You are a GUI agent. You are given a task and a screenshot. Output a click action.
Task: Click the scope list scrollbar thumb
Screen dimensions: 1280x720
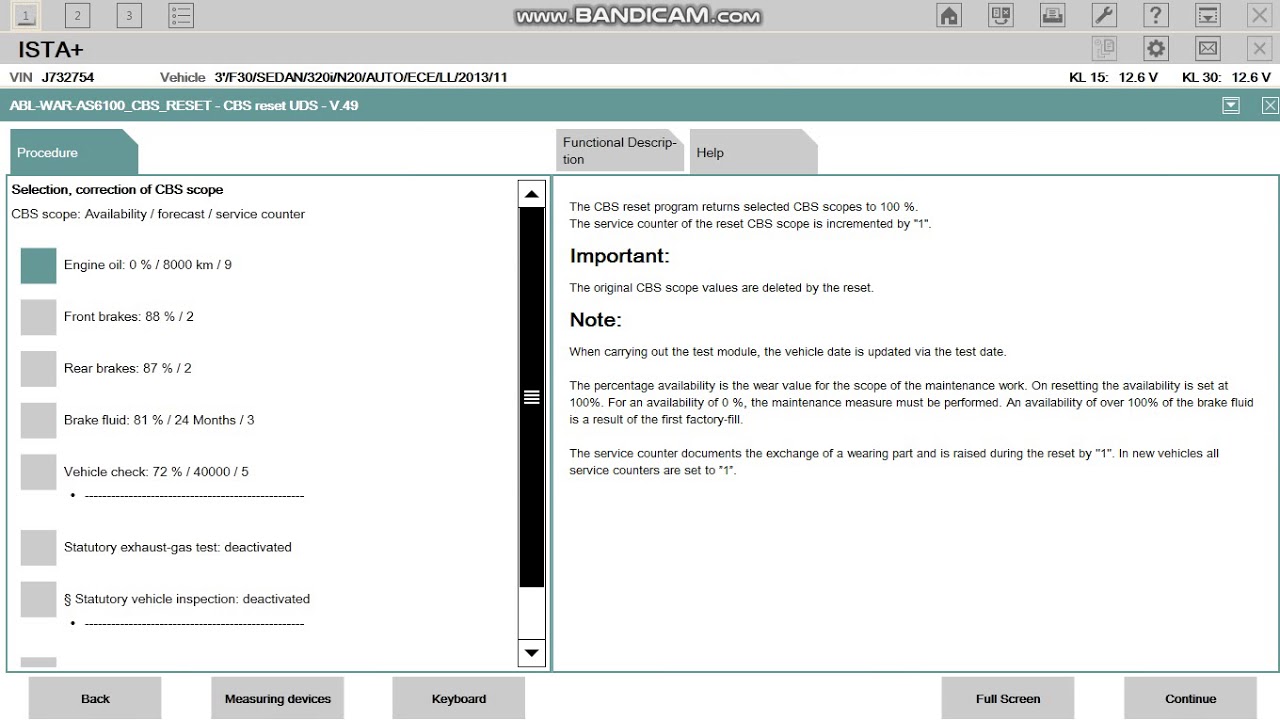click(x=532, y=398)
